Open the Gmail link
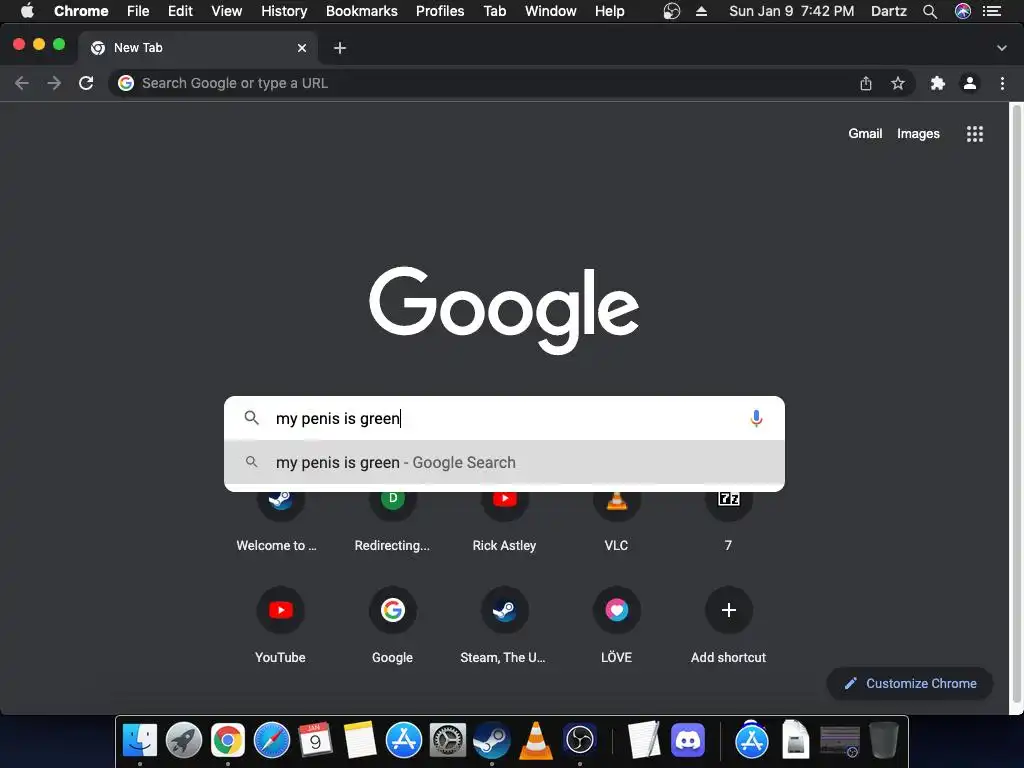The width and height of the screenshot is (1024, 768). [x=865, y=133]
